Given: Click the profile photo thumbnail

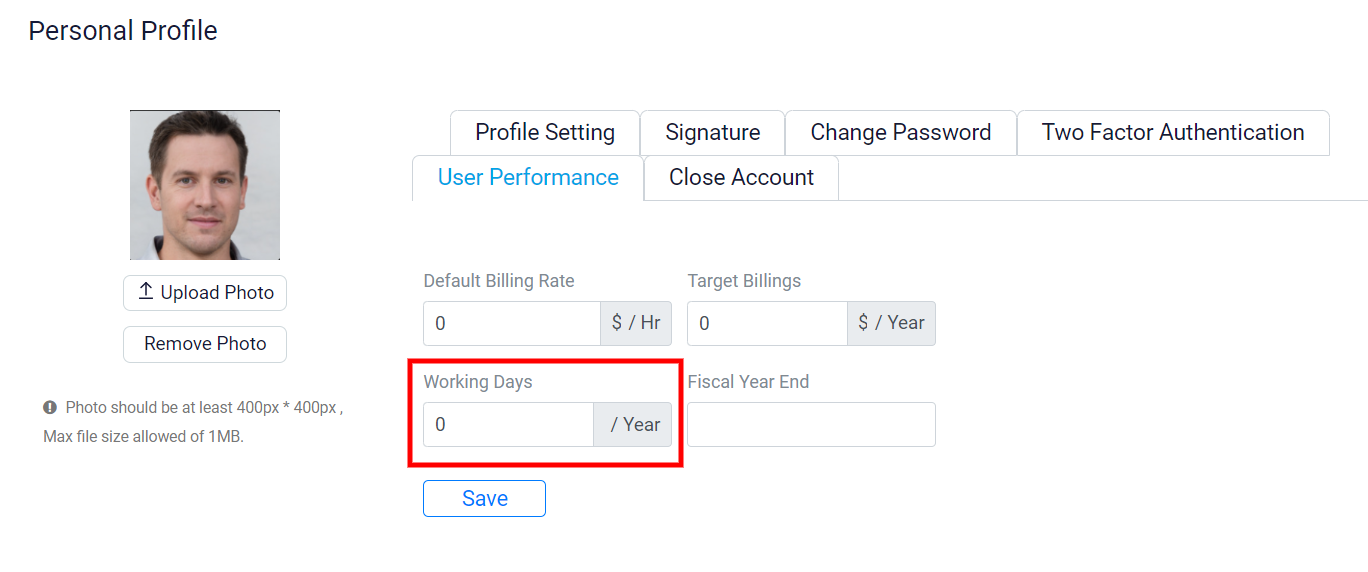Looking at the screenshot, I should point(205,185).
